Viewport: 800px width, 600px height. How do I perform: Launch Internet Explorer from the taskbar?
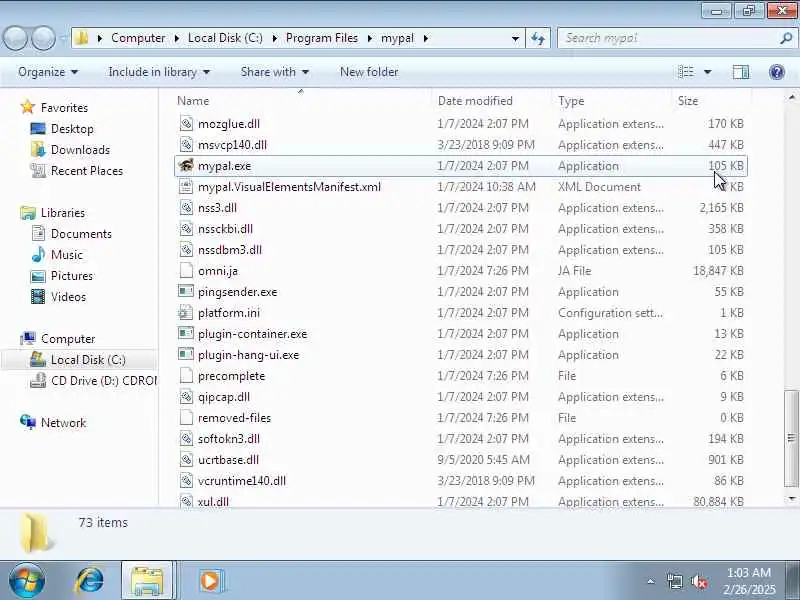(x=90, y=581)
